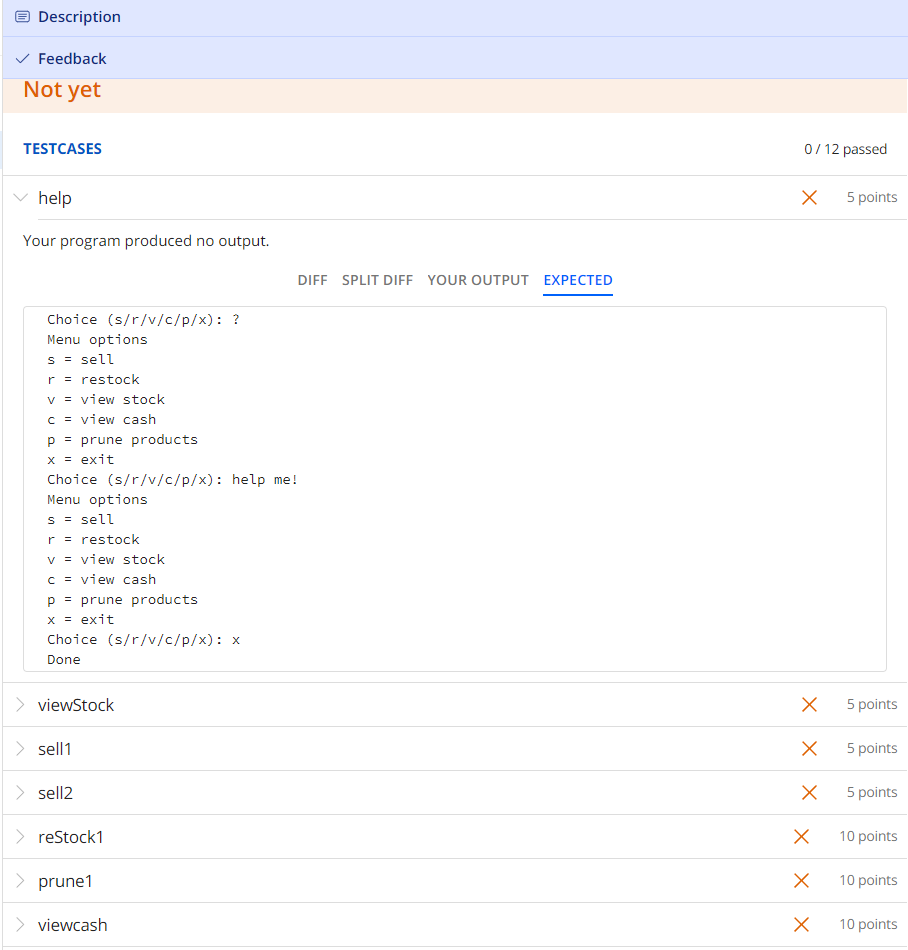Open the Description section
The image size is (908, 950).
tap(79, 17)
